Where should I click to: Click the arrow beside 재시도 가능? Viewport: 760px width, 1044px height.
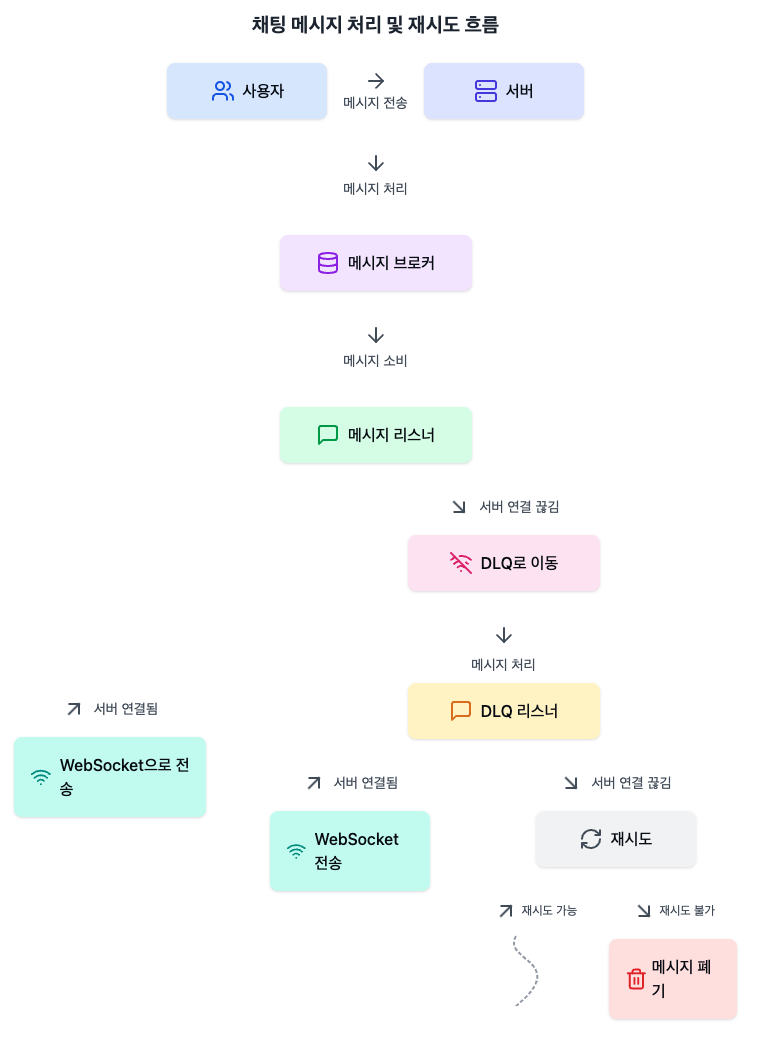tap(506, 911)
